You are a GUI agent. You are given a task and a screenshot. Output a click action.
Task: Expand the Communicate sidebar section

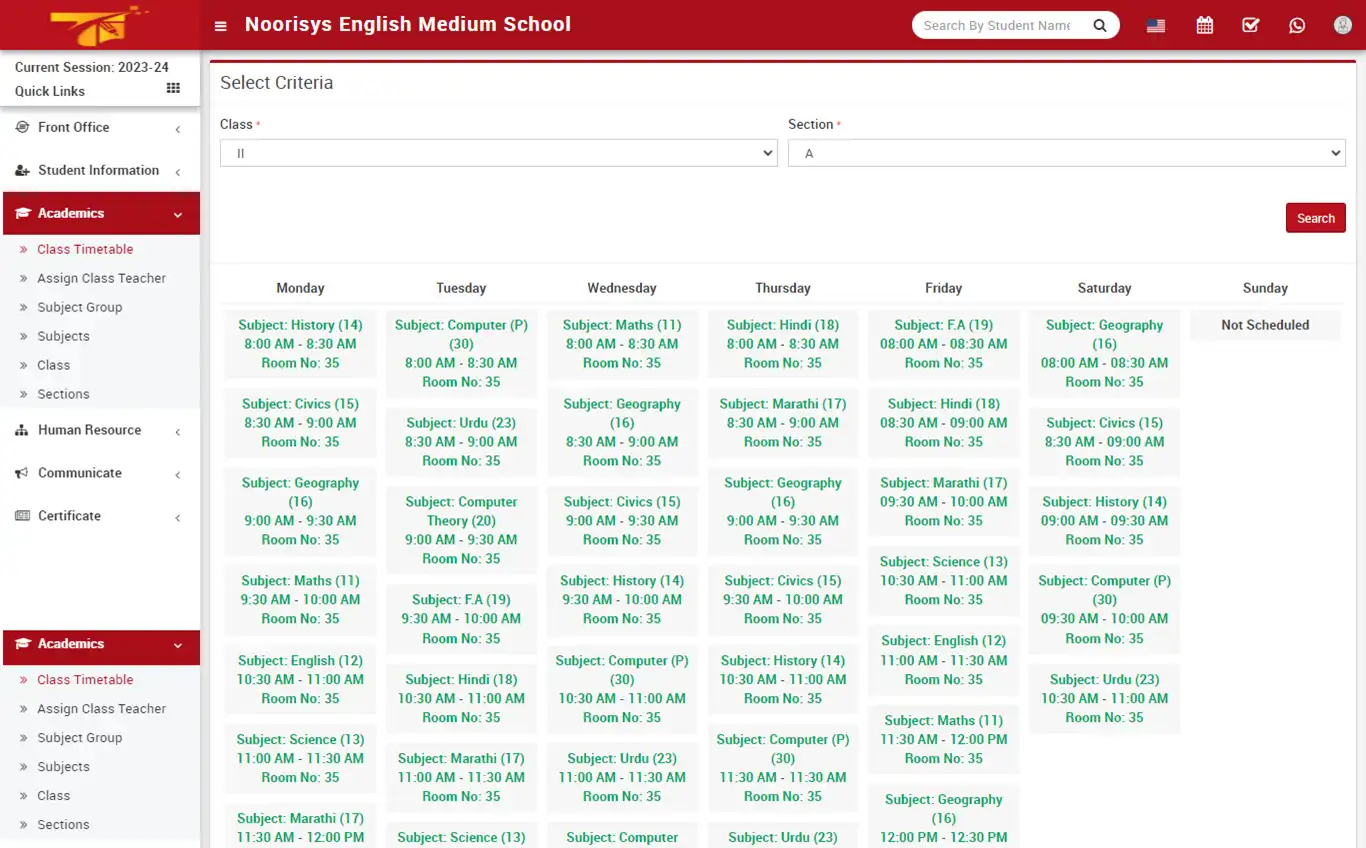point(80,473)
